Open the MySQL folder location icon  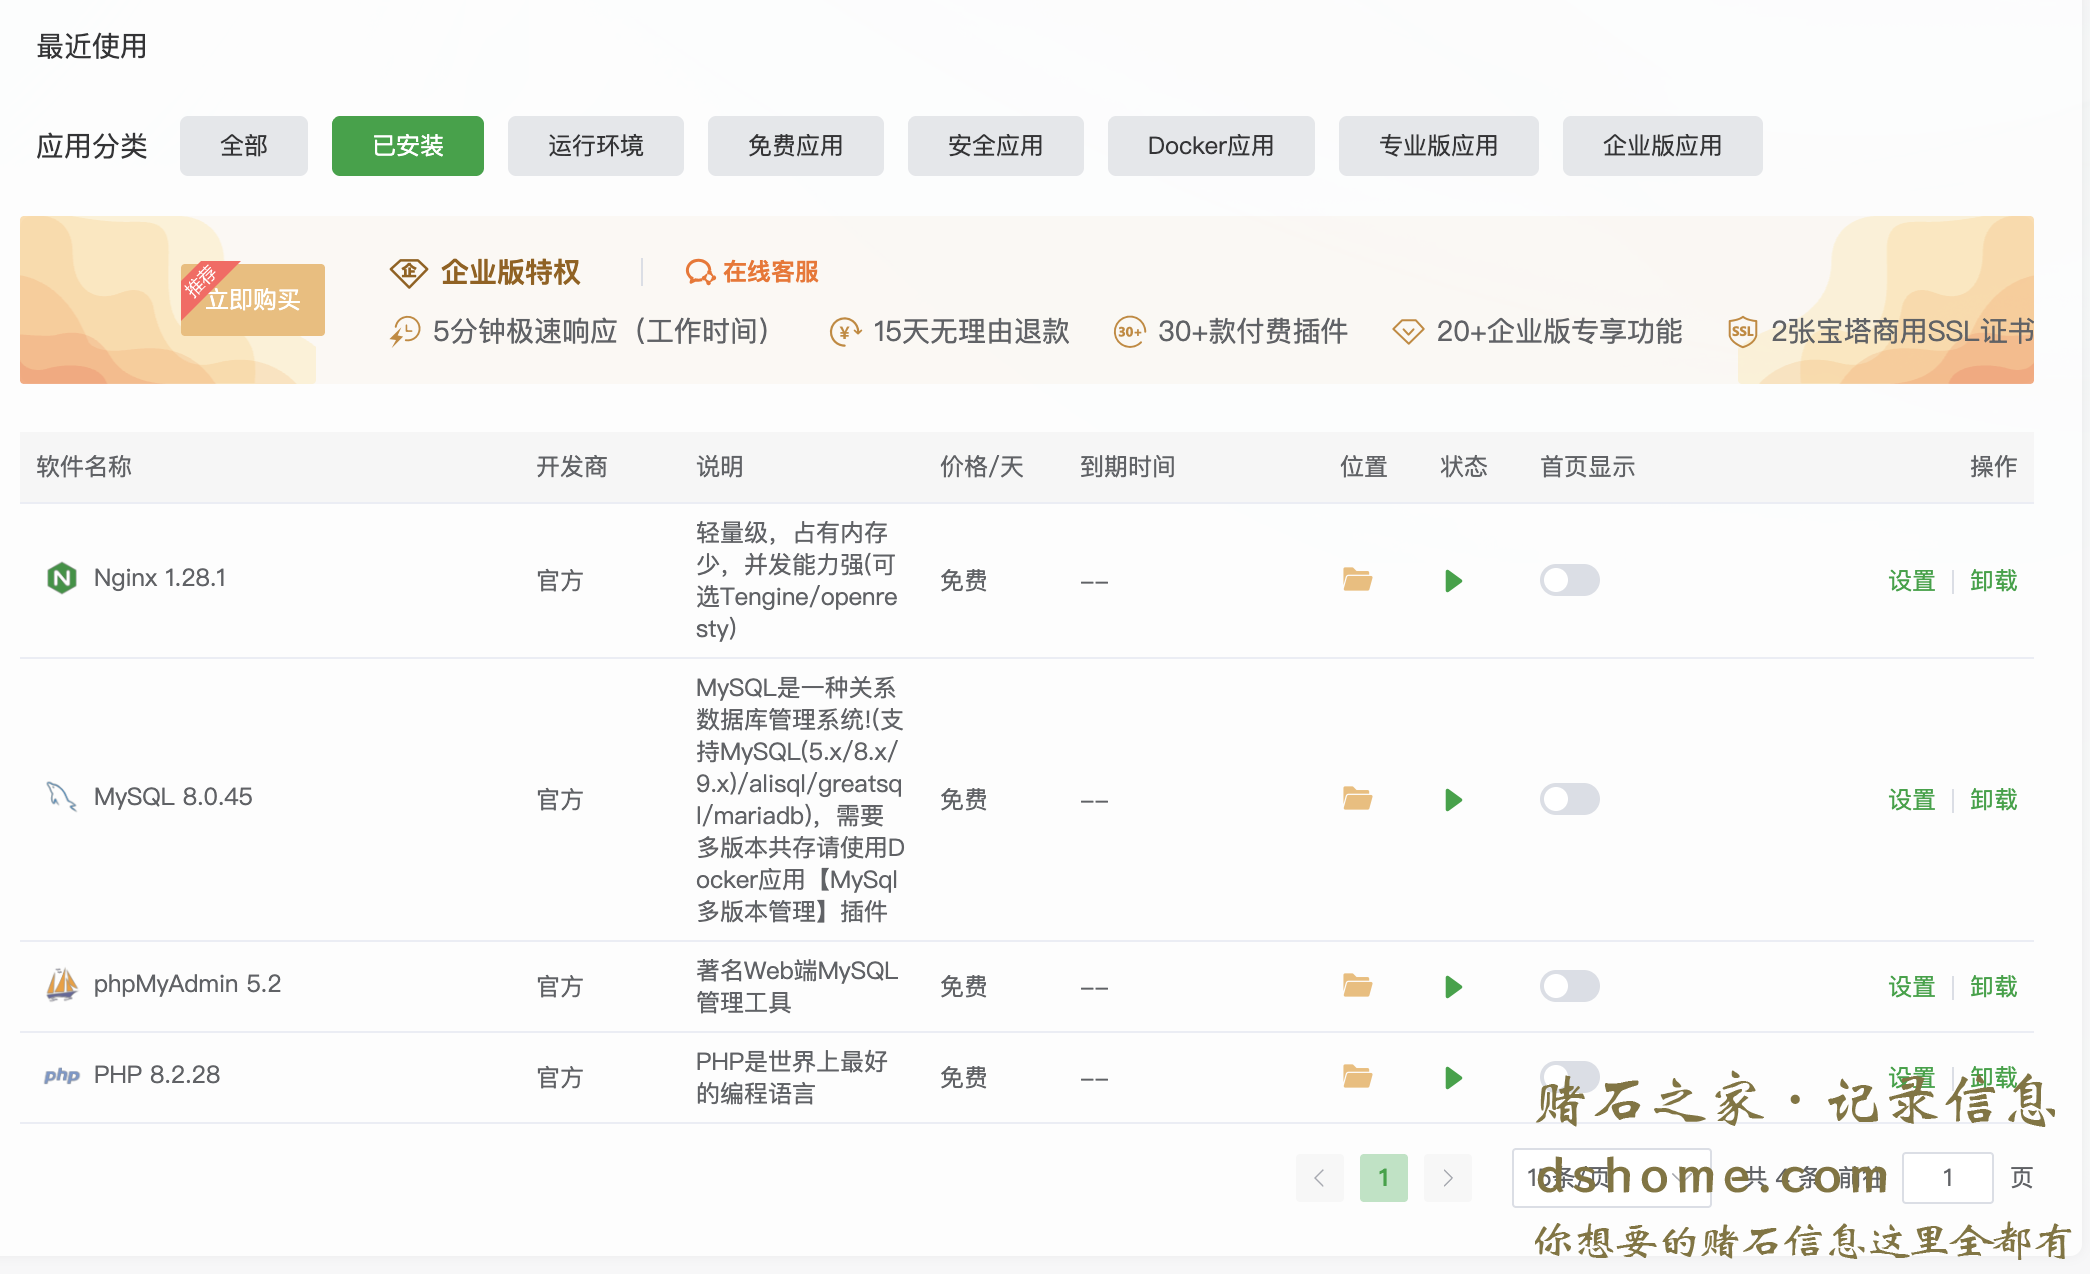pos(1357,799)
